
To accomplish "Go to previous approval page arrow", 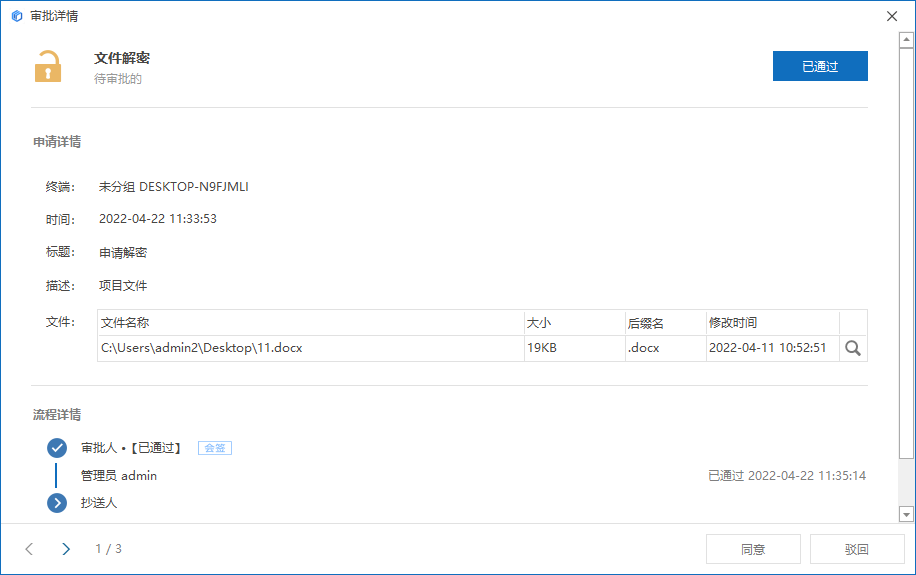I will click(29, 549).
